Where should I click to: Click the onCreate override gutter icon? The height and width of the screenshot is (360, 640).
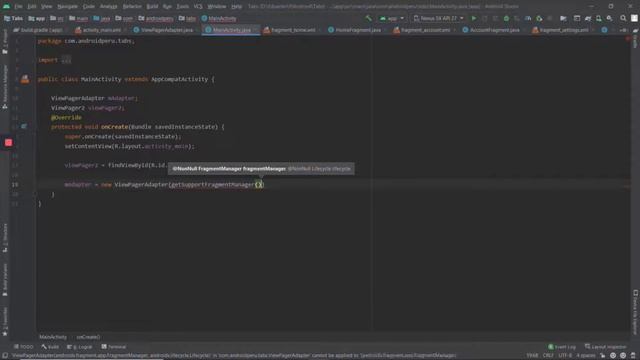click(x=24, y=127)
